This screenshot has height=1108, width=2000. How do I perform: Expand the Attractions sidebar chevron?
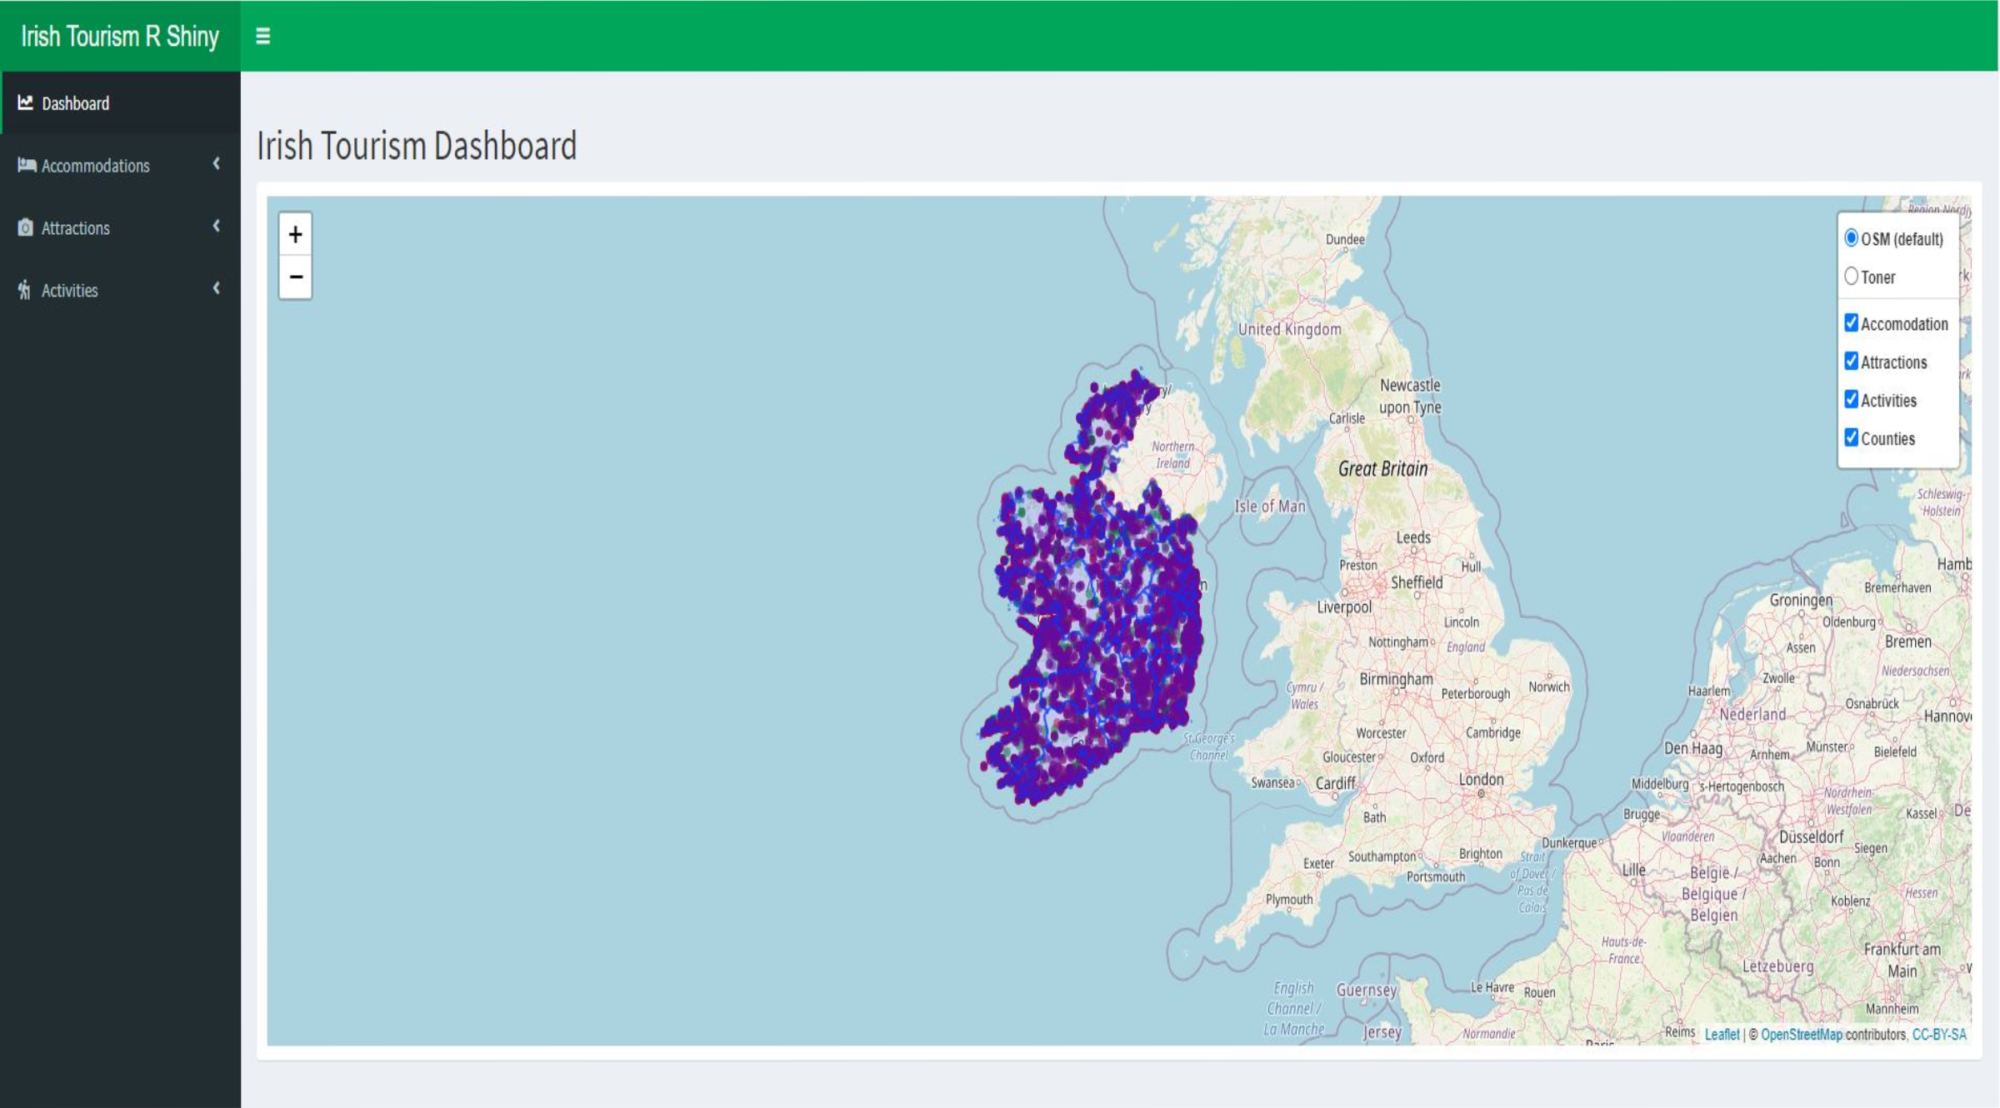click(216, 227)
